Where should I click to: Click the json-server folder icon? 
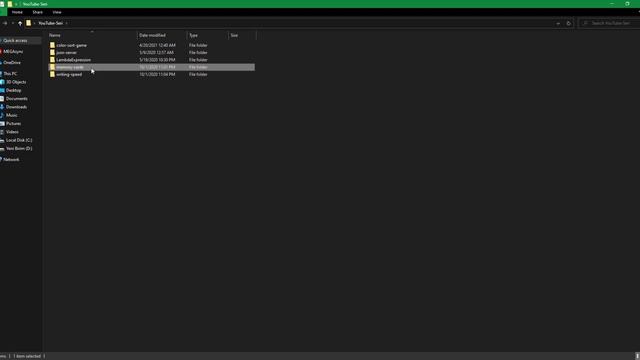tap(52, 53)
